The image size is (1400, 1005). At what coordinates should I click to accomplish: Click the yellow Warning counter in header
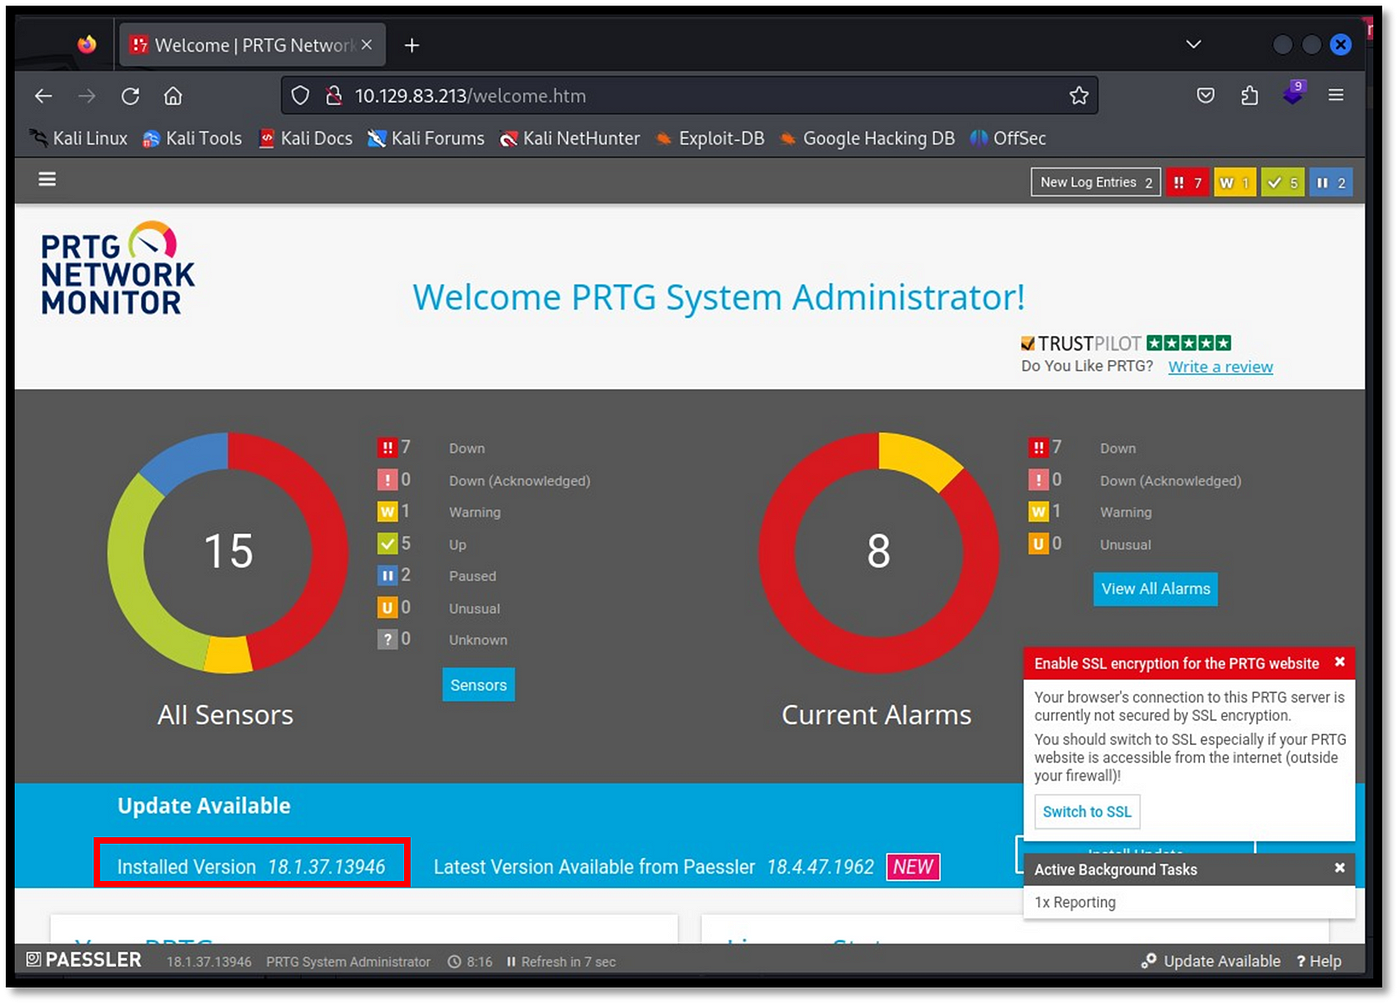[x=1235, y=183]
